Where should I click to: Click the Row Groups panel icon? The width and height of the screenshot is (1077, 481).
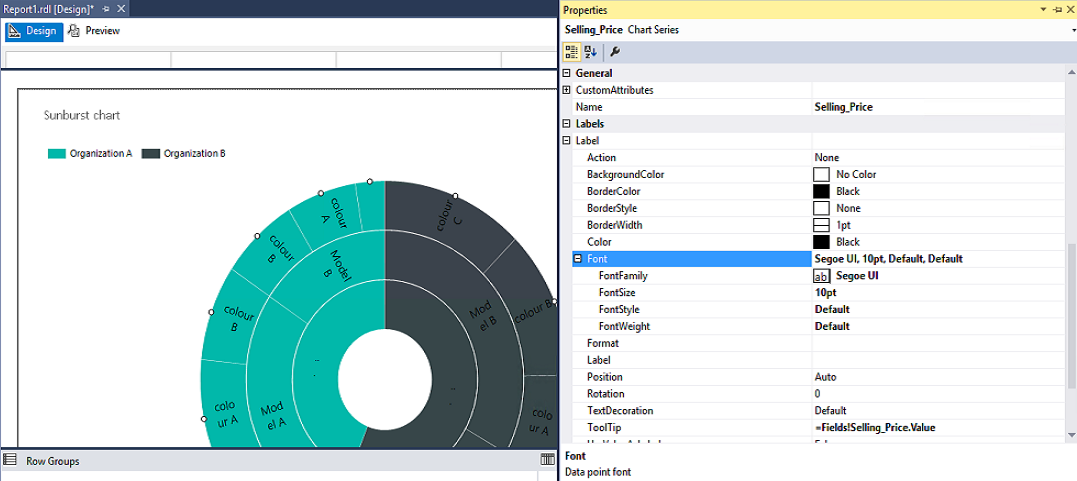tap(10, 461)
